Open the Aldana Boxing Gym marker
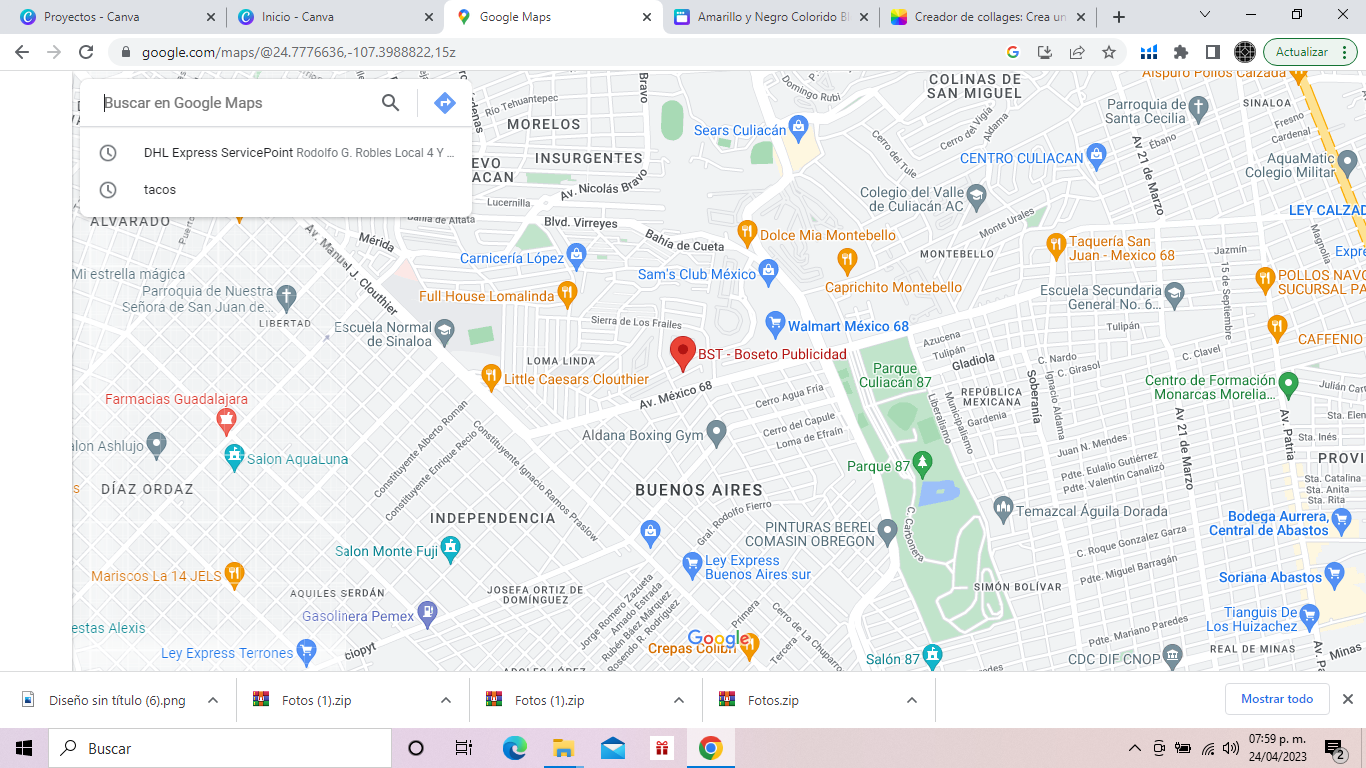Viewport: 1366px width, 768px height. [716, 433]
